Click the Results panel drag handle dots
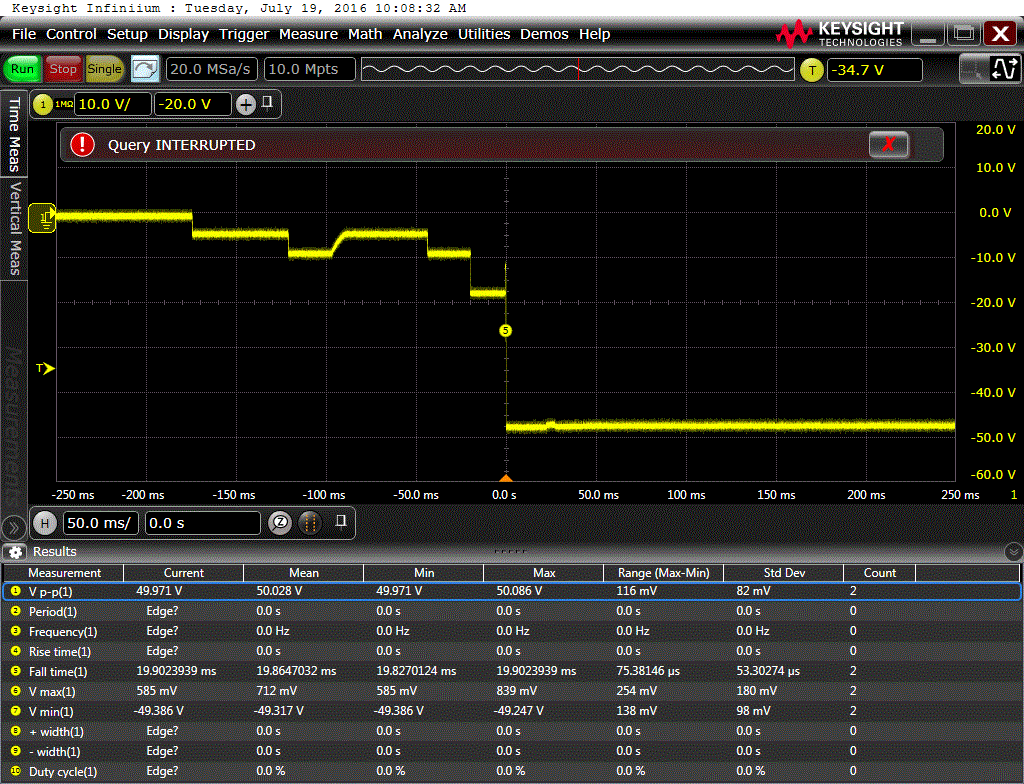 (x=510, y=551)
